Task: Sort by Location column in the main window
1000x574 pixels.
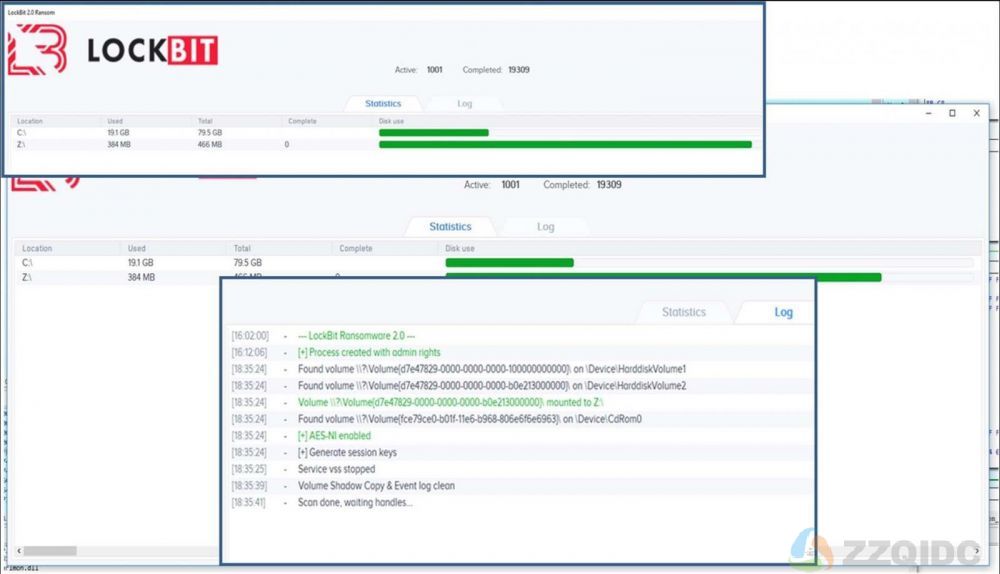Action: click(x=37, y=248)
